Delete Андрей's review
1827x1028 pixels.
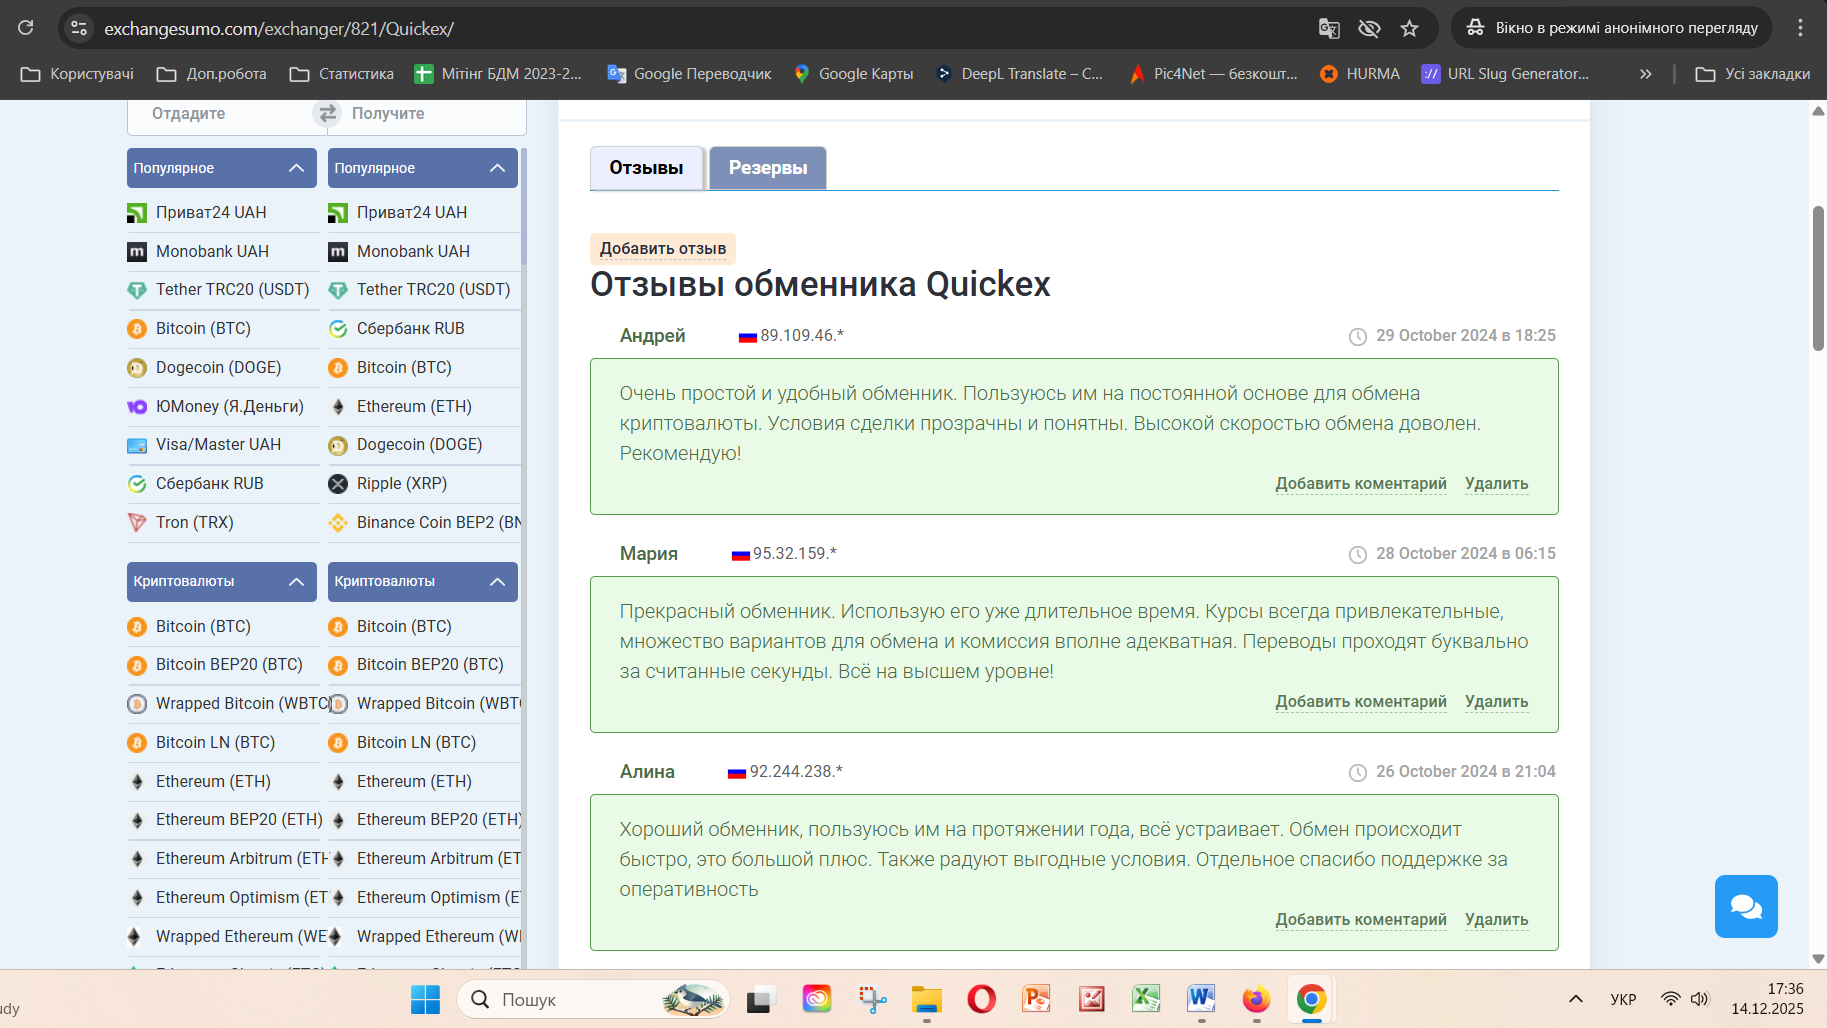point(1497,484)
